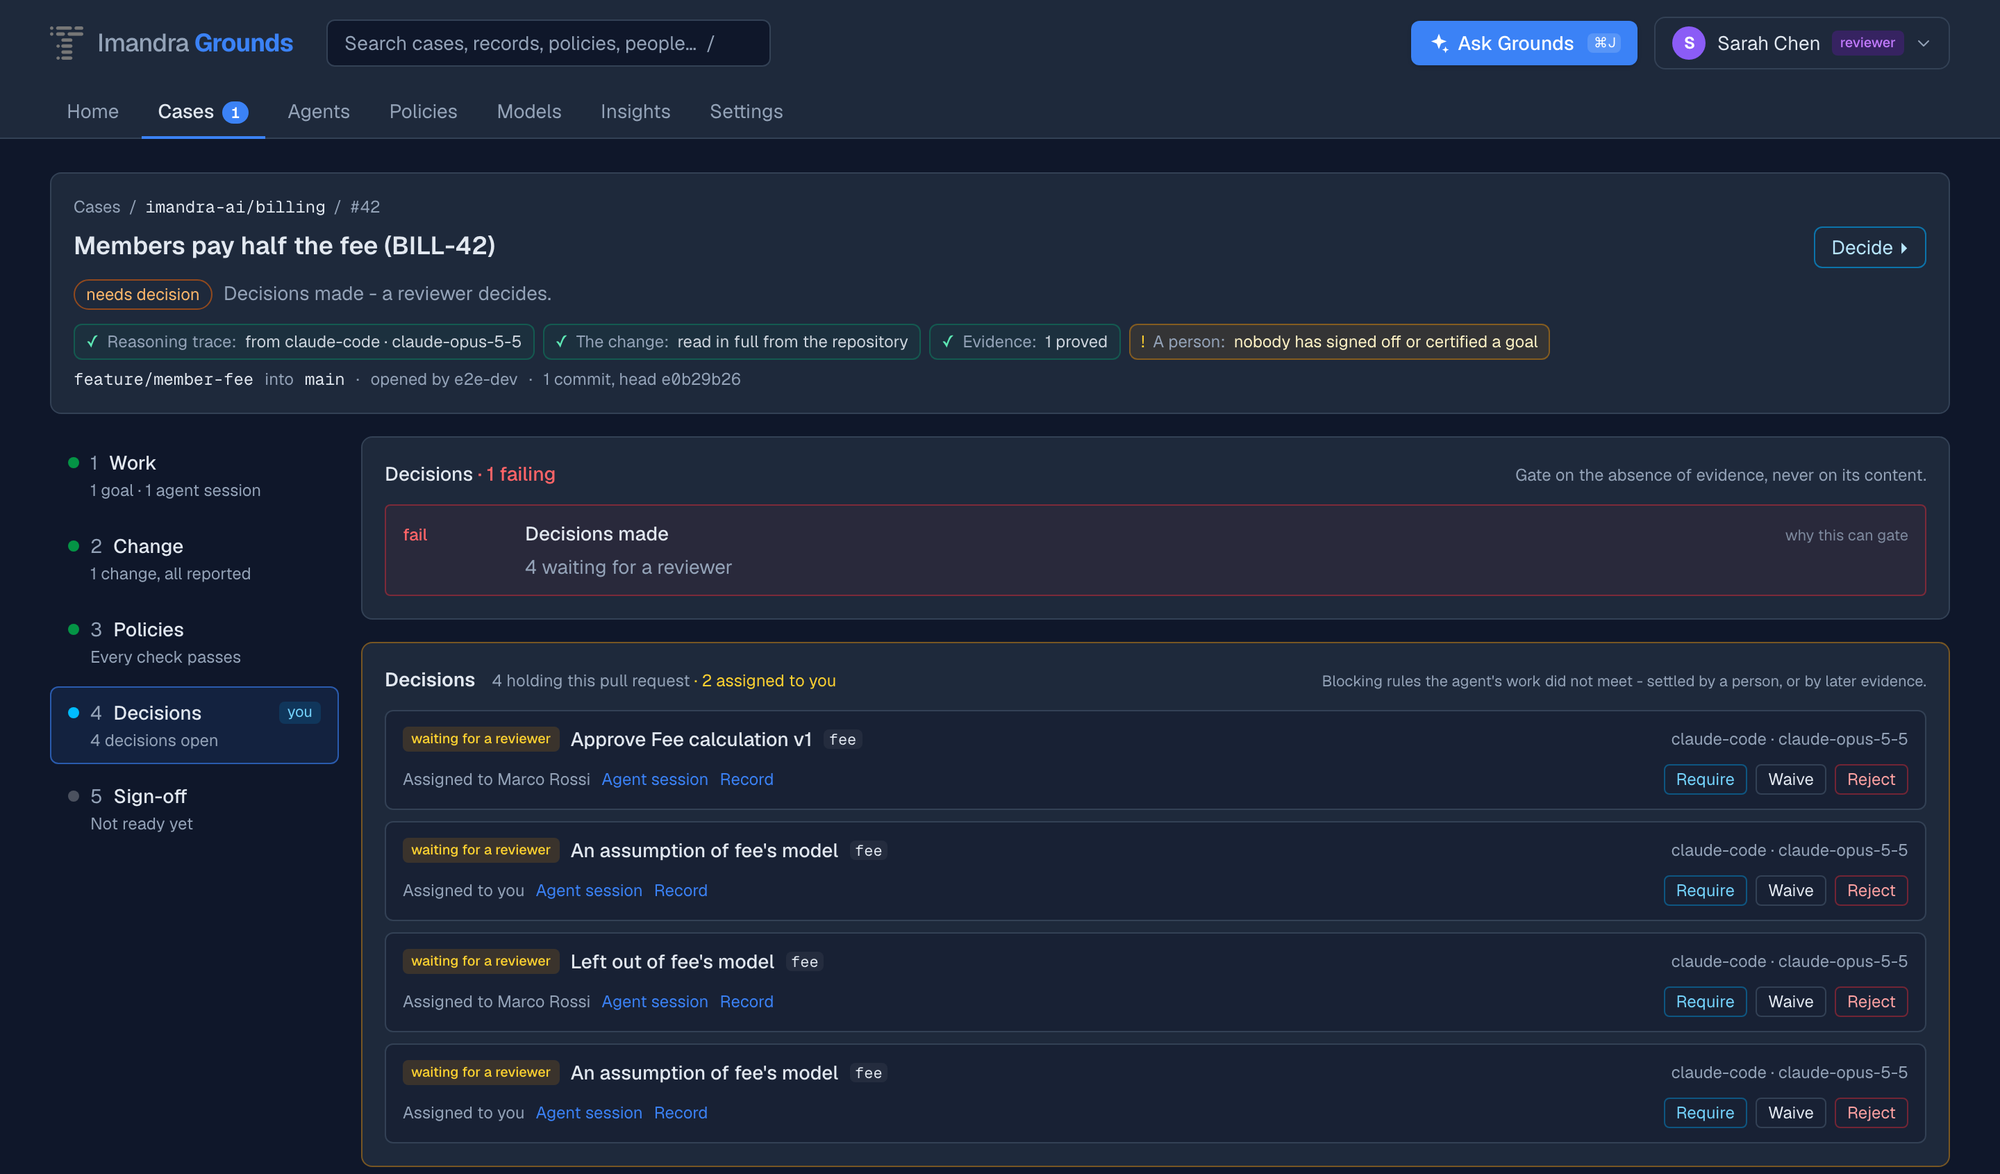The height and width of the screenshot is (1174, 2000).
Task: Switch to the Insights tab
Action: pos(635,112)
